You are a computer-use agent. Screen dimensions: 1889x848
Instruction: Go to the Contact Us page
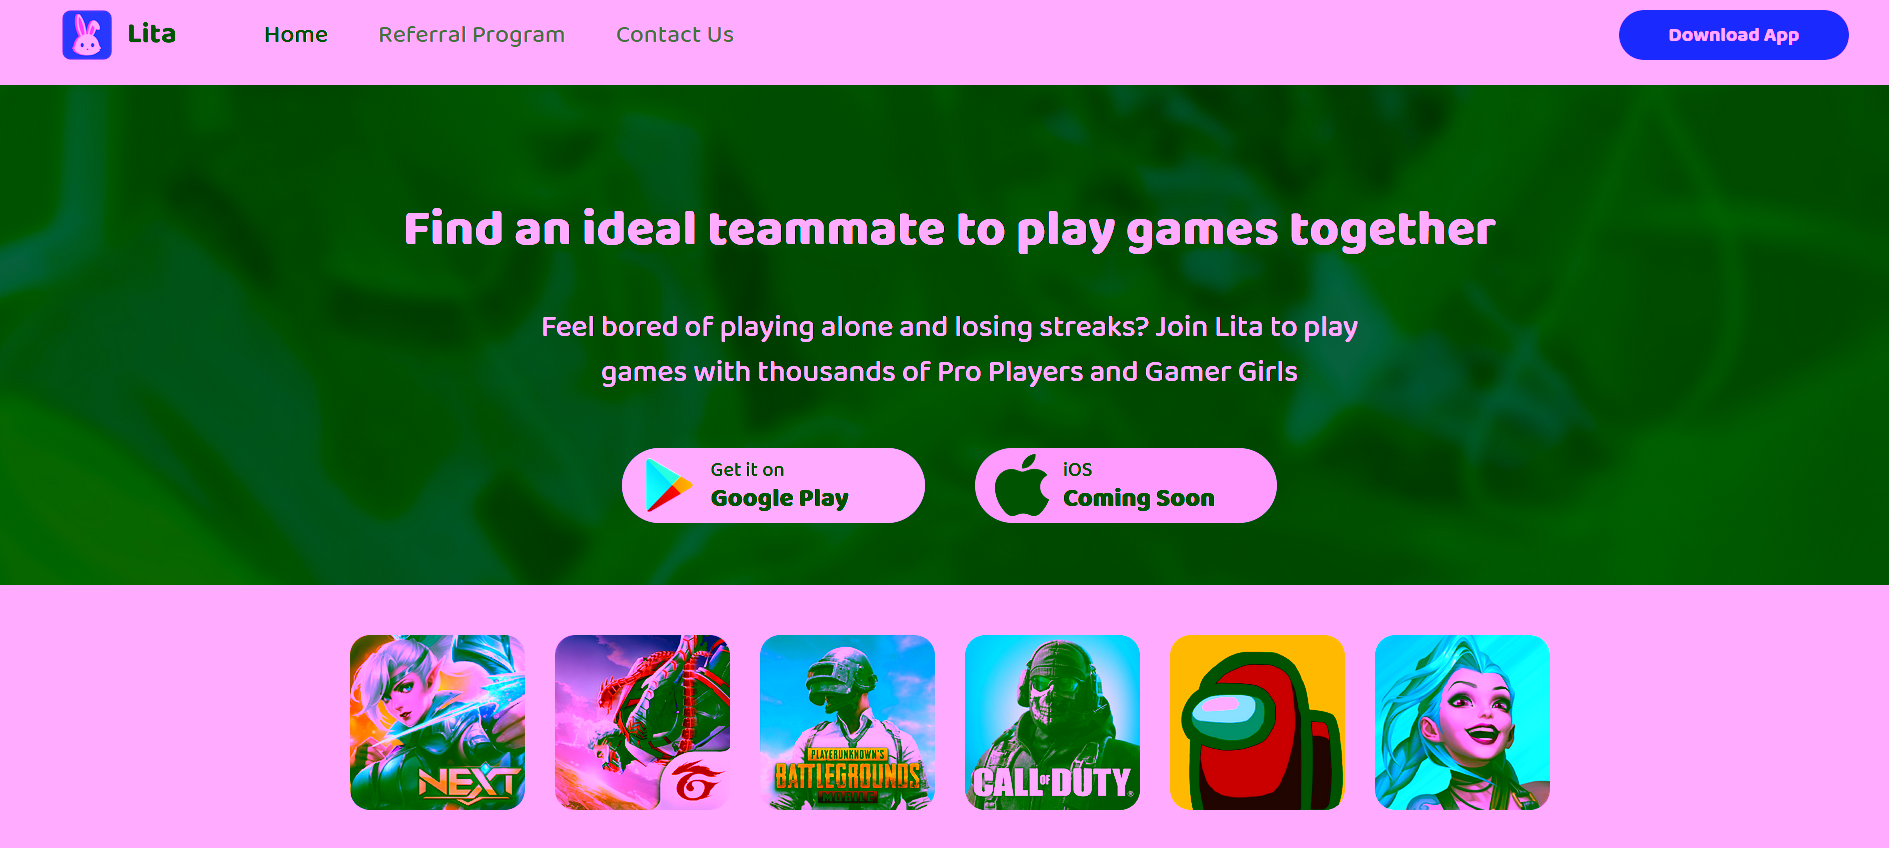point(675,35)
